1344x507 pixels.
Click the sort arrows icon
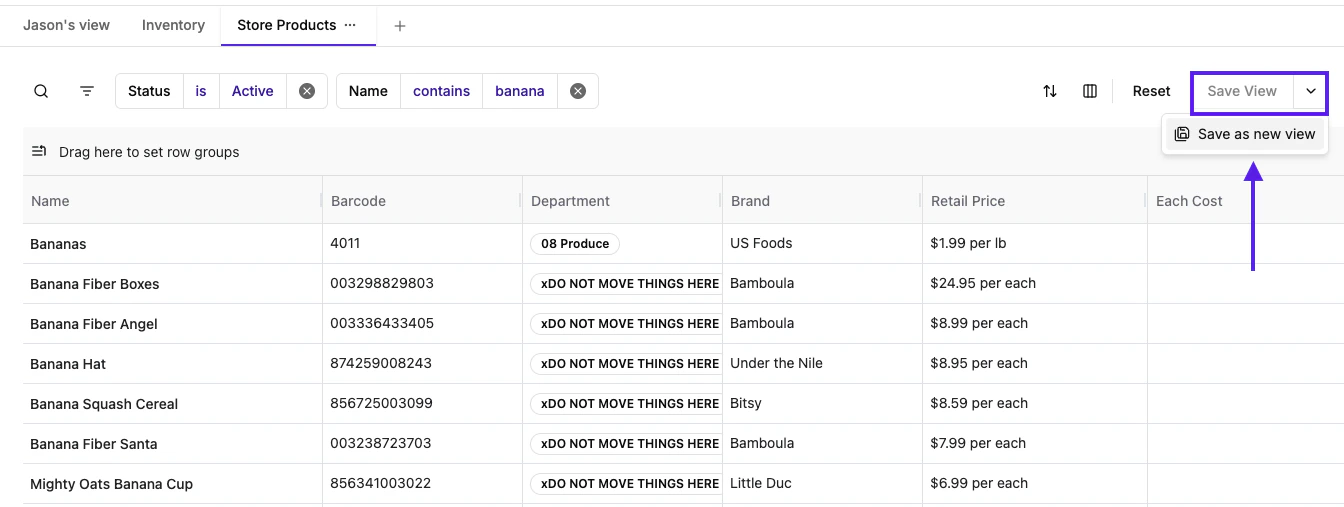[x=1050, y=91]
